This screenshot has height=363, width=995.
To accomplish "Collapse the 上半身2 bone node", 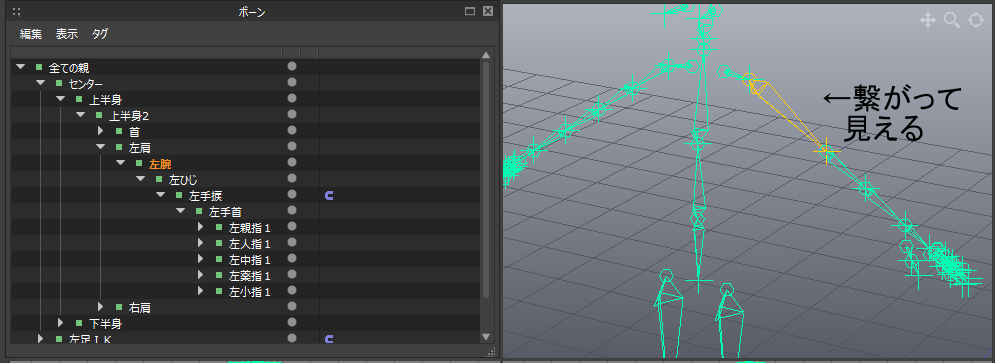I will (x=81, y=115).
